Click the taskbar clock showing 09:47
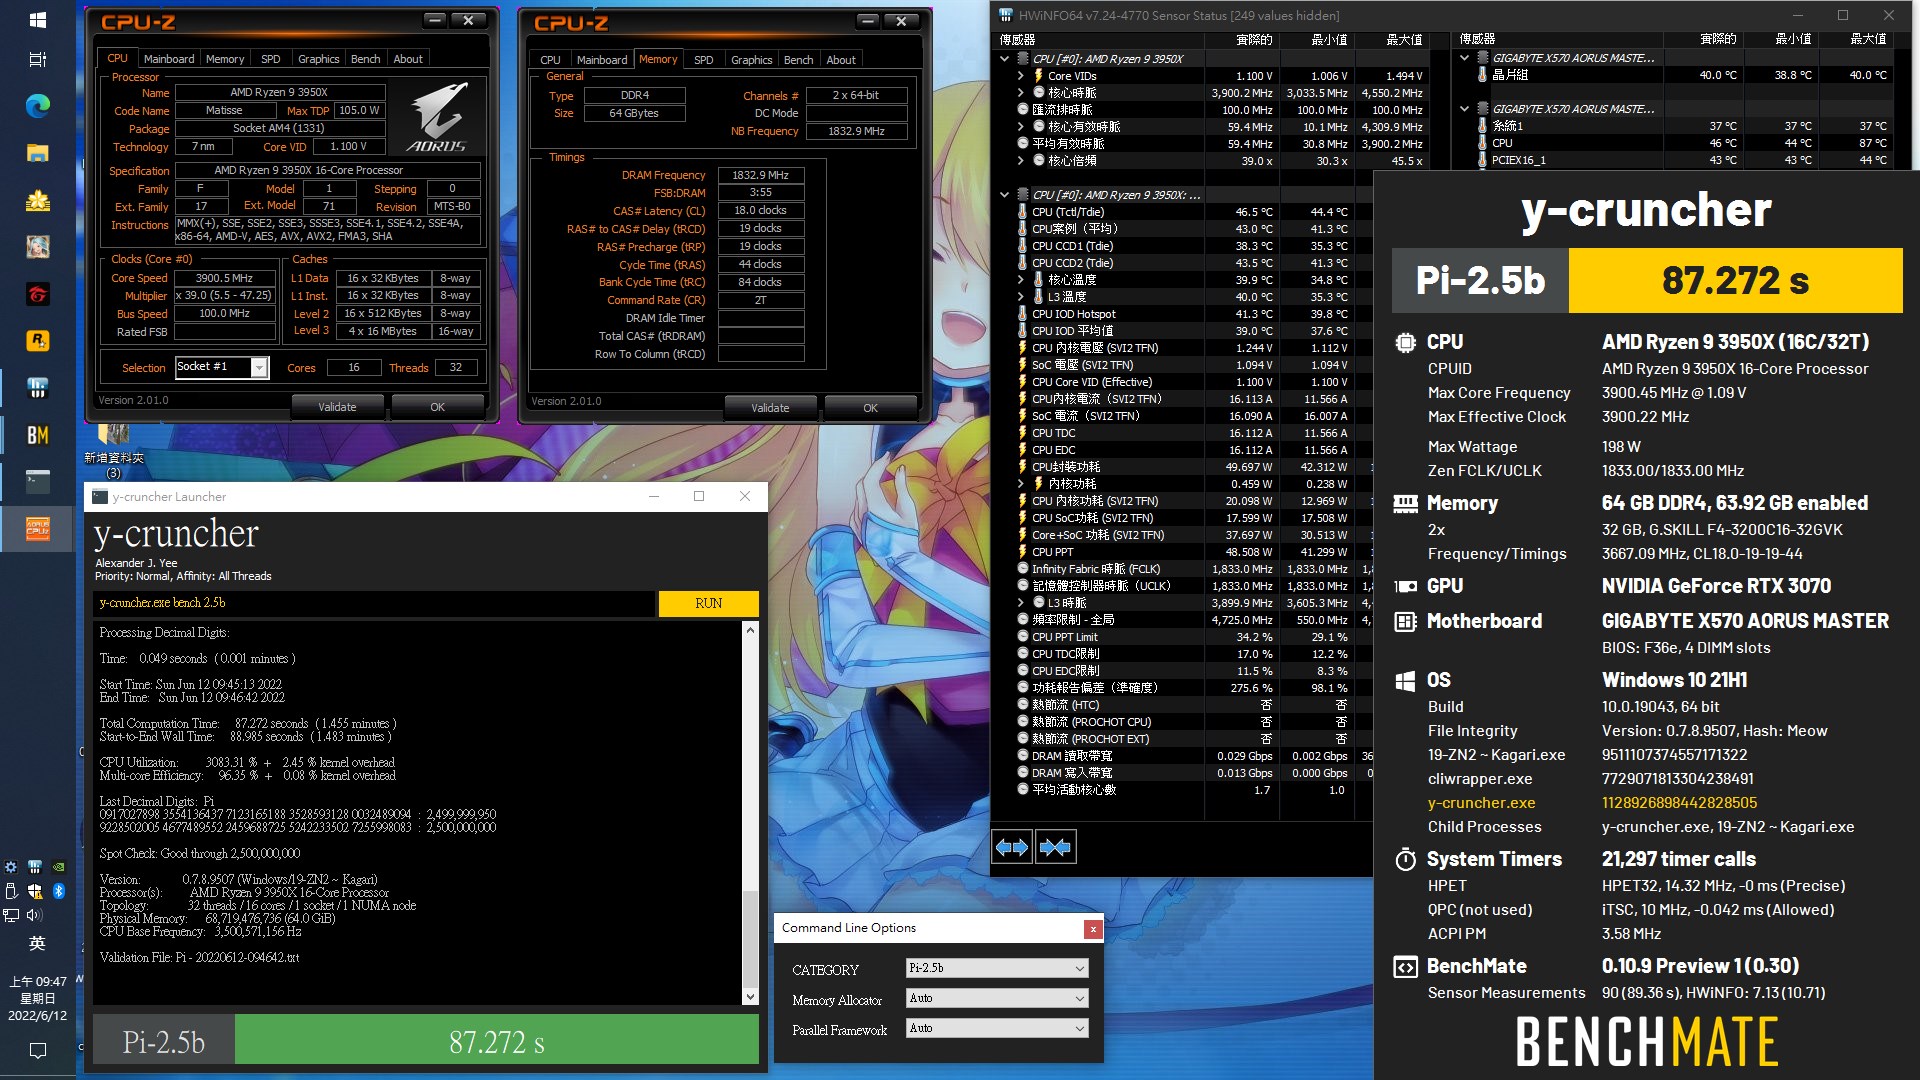Image resolution: width=1920 pixels, height=1080 pixels. [x=37, y=998]
